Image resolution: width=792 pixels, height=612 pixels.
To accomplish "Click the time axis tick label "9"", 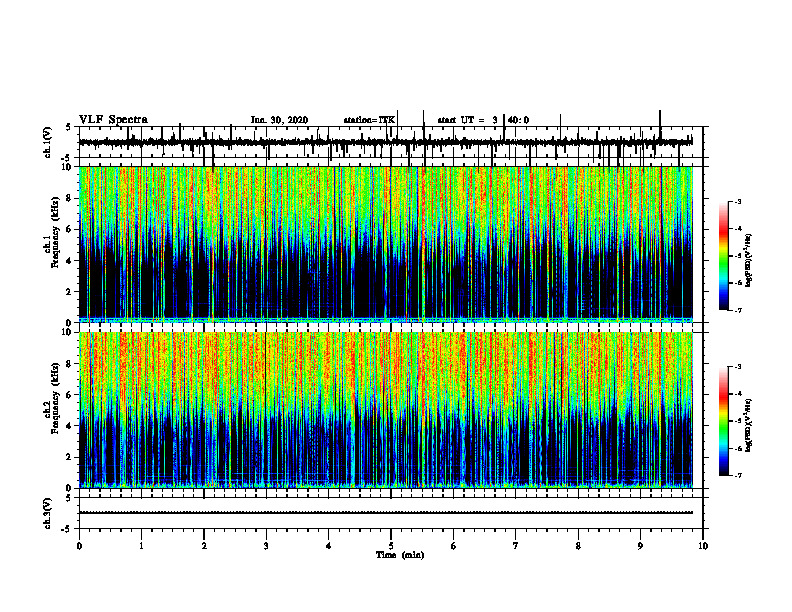I will coord(640,546).
